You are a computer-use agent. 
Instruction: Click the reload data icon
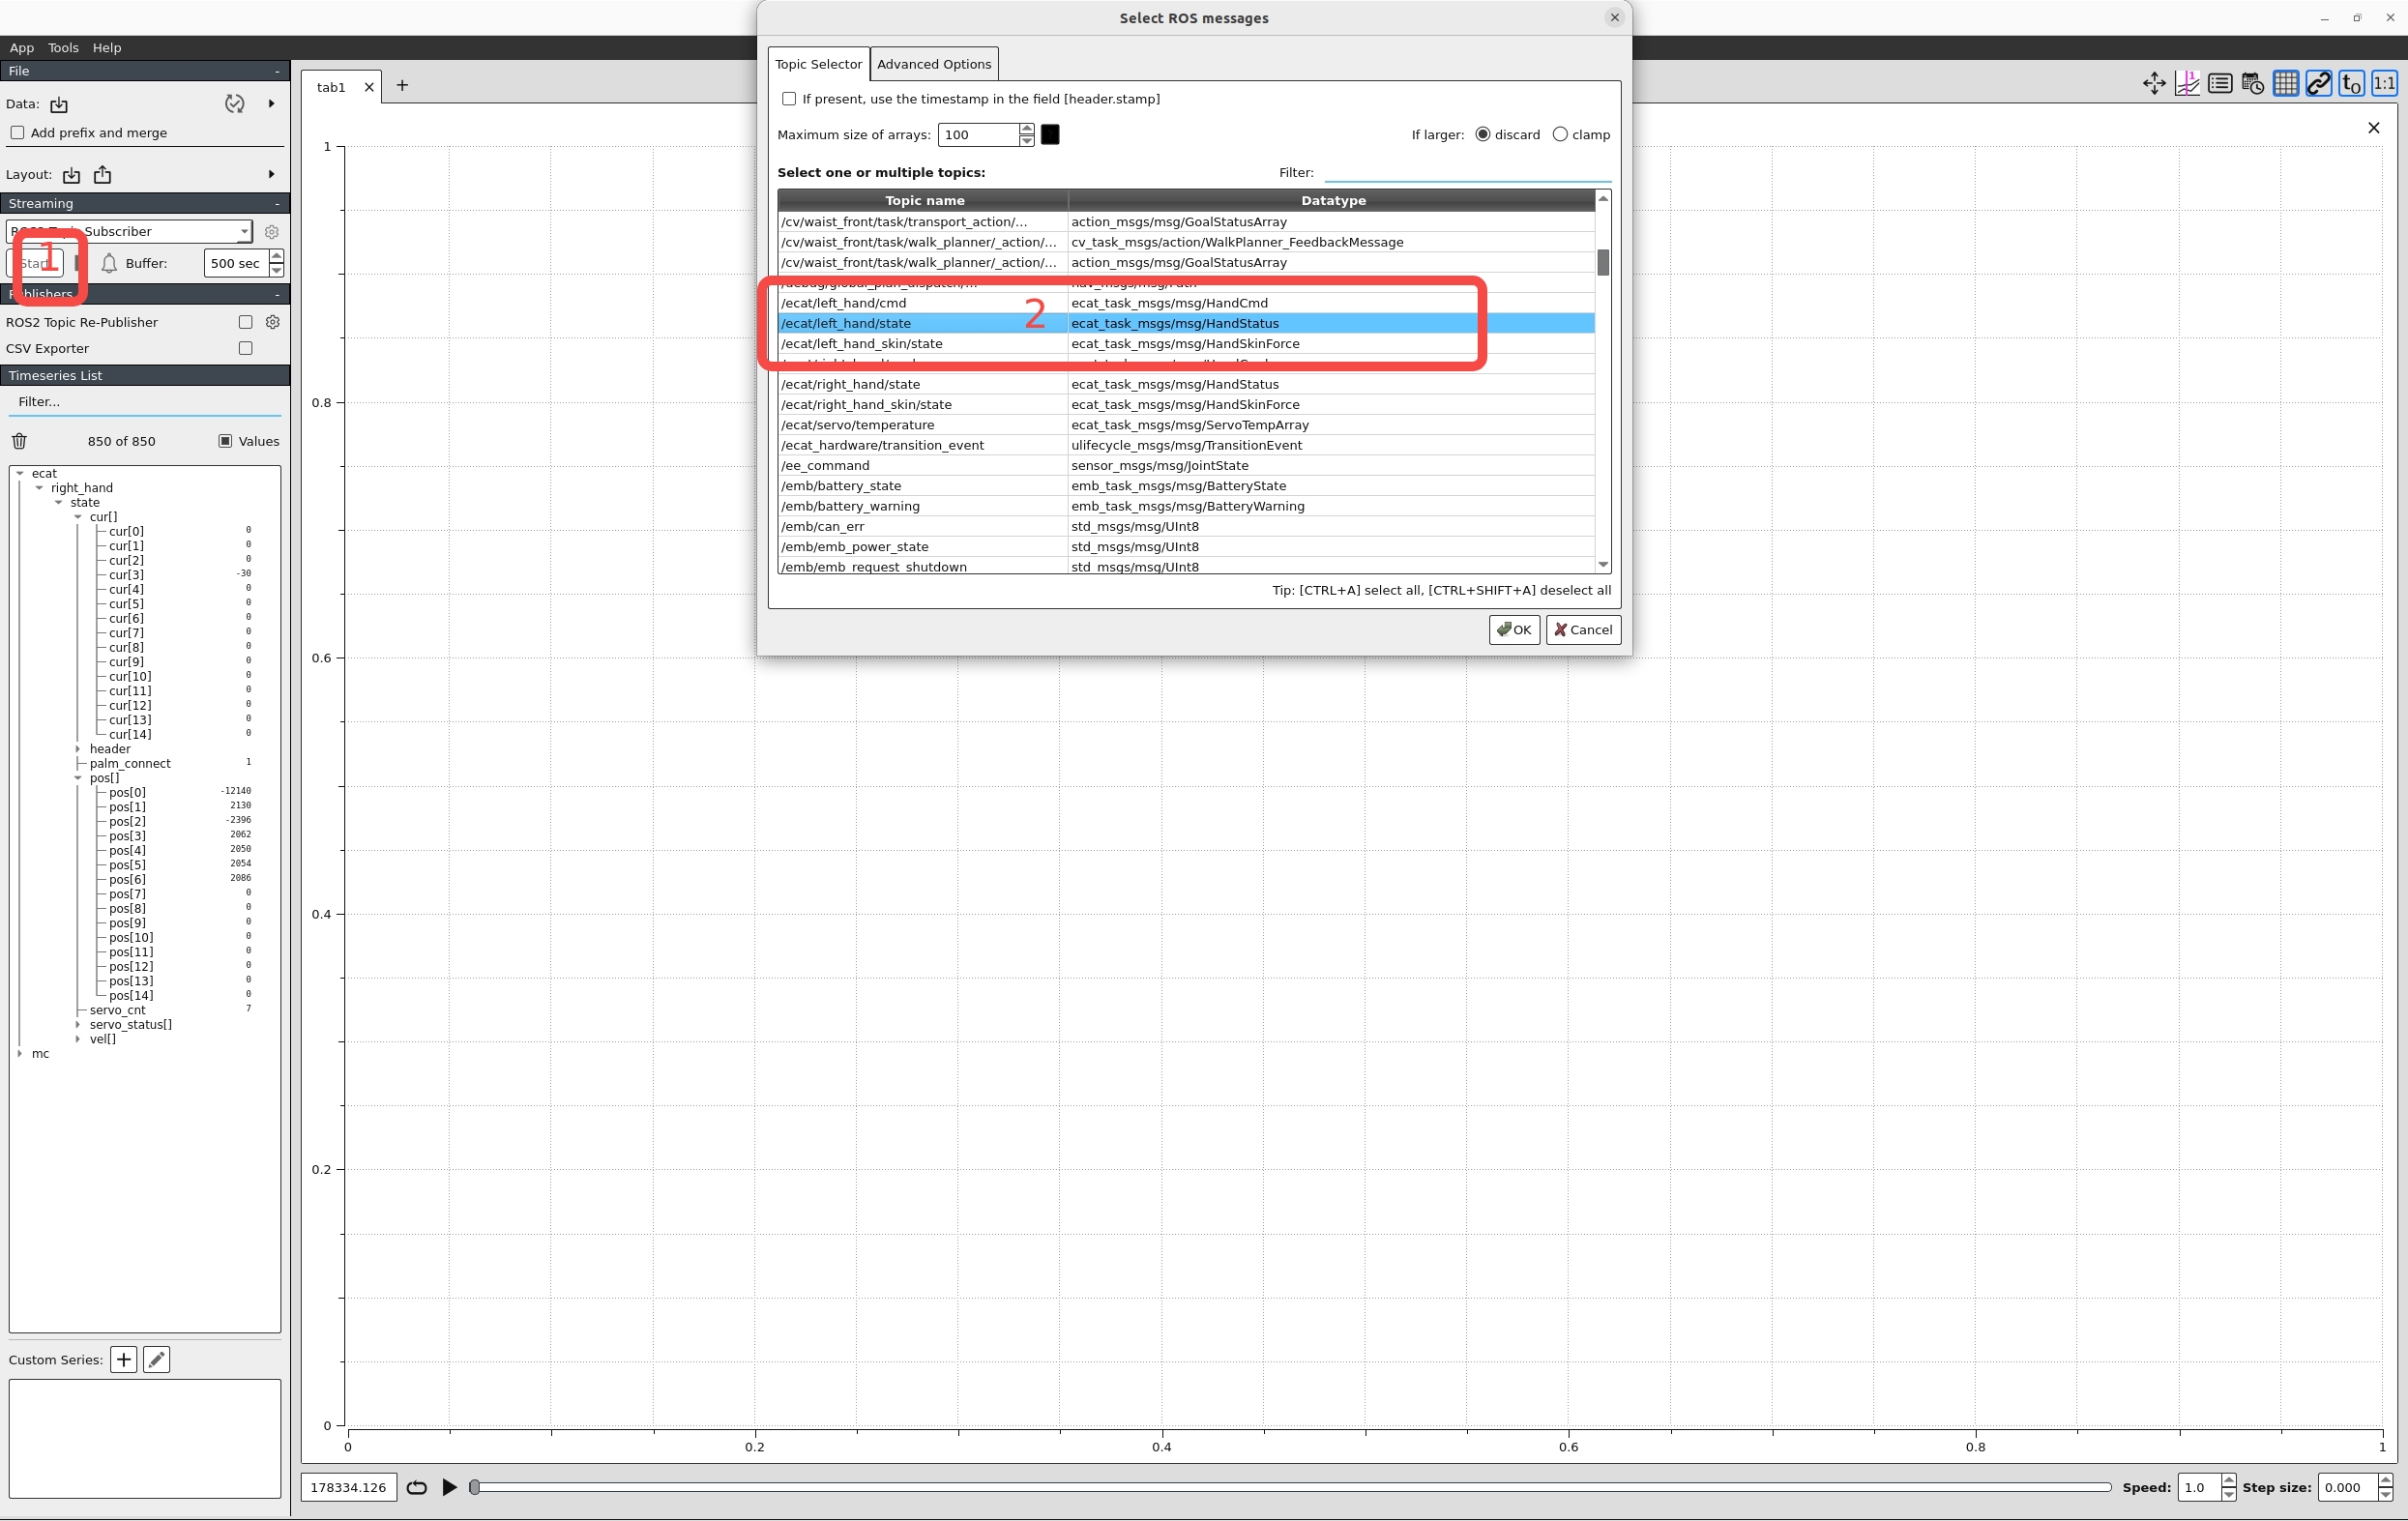click(x=234, y=104)
